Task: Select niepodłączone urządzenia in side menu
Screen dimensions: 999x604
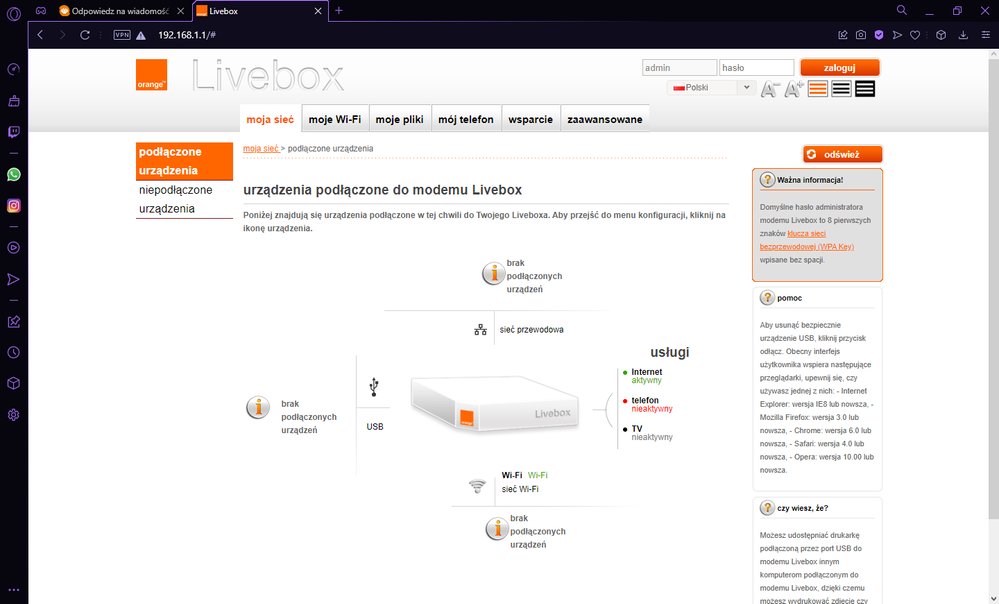Action: click(x=184, y=199)
